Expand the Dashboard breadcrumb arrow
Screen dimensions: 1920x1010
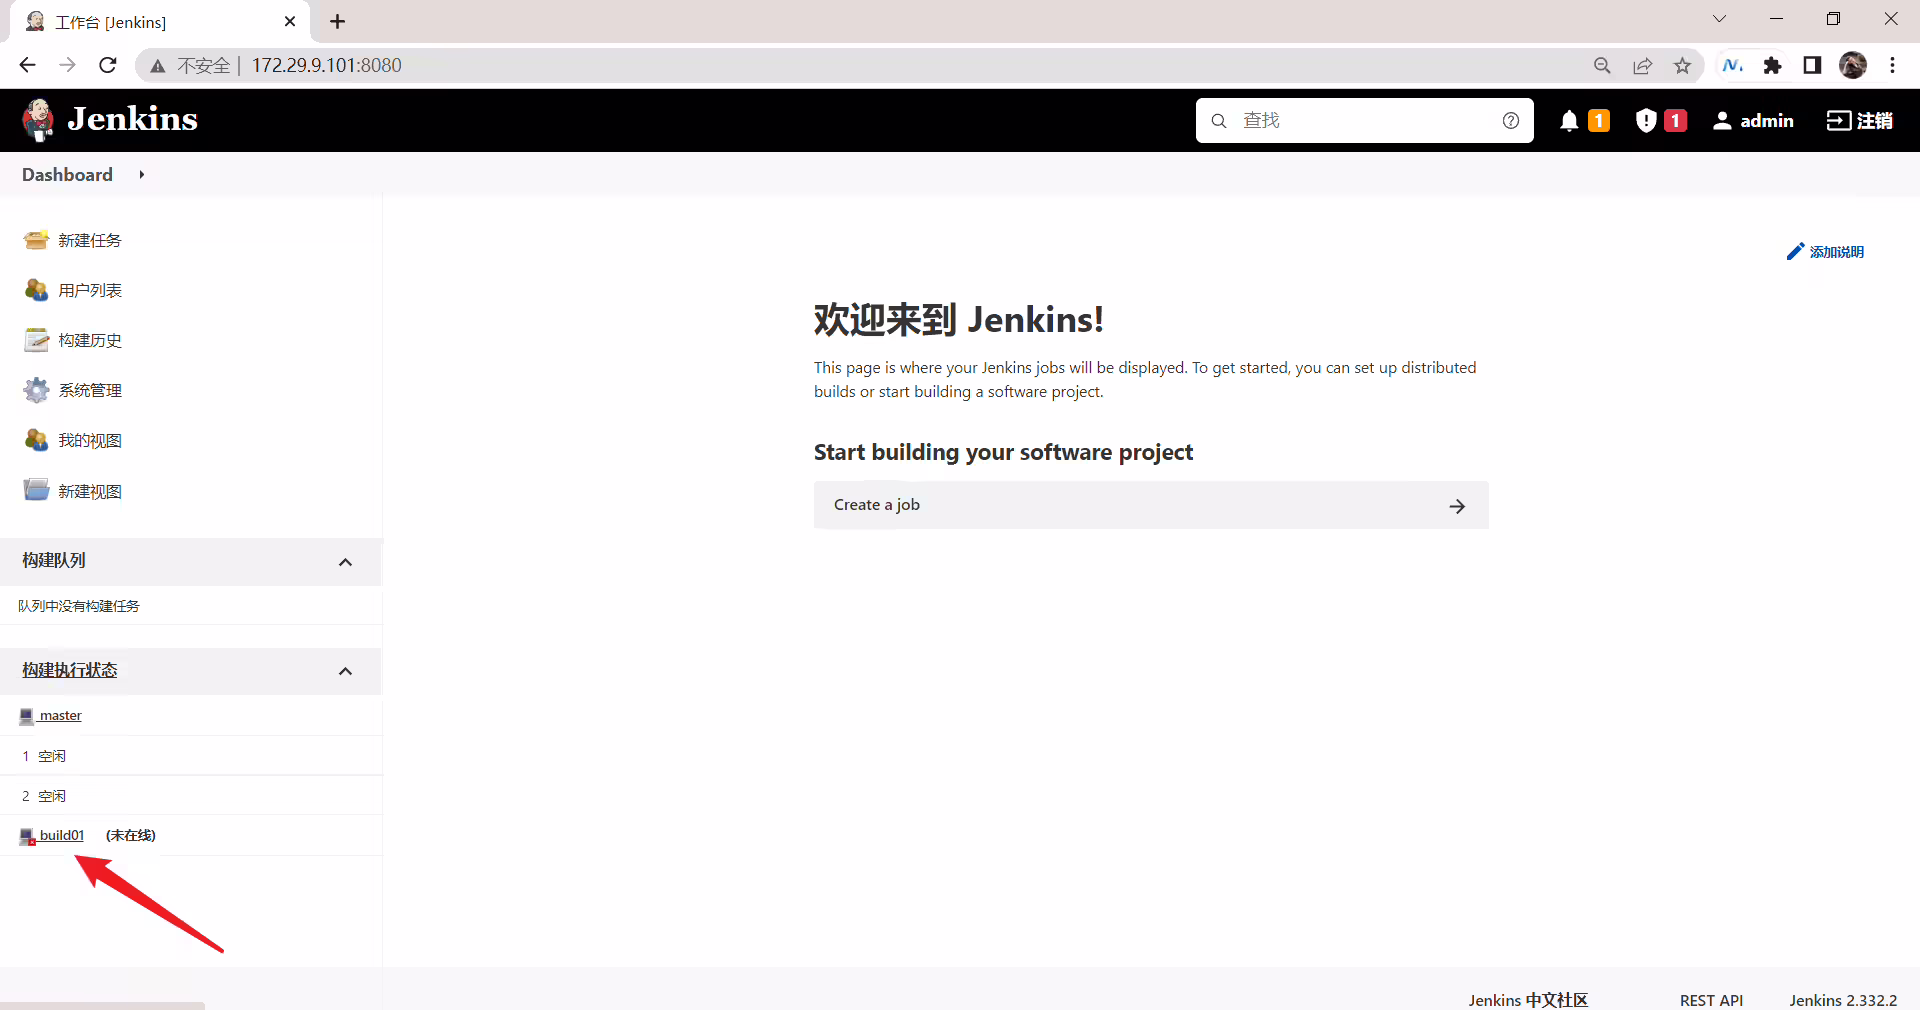pyautogui.click(x=142, y=175)
